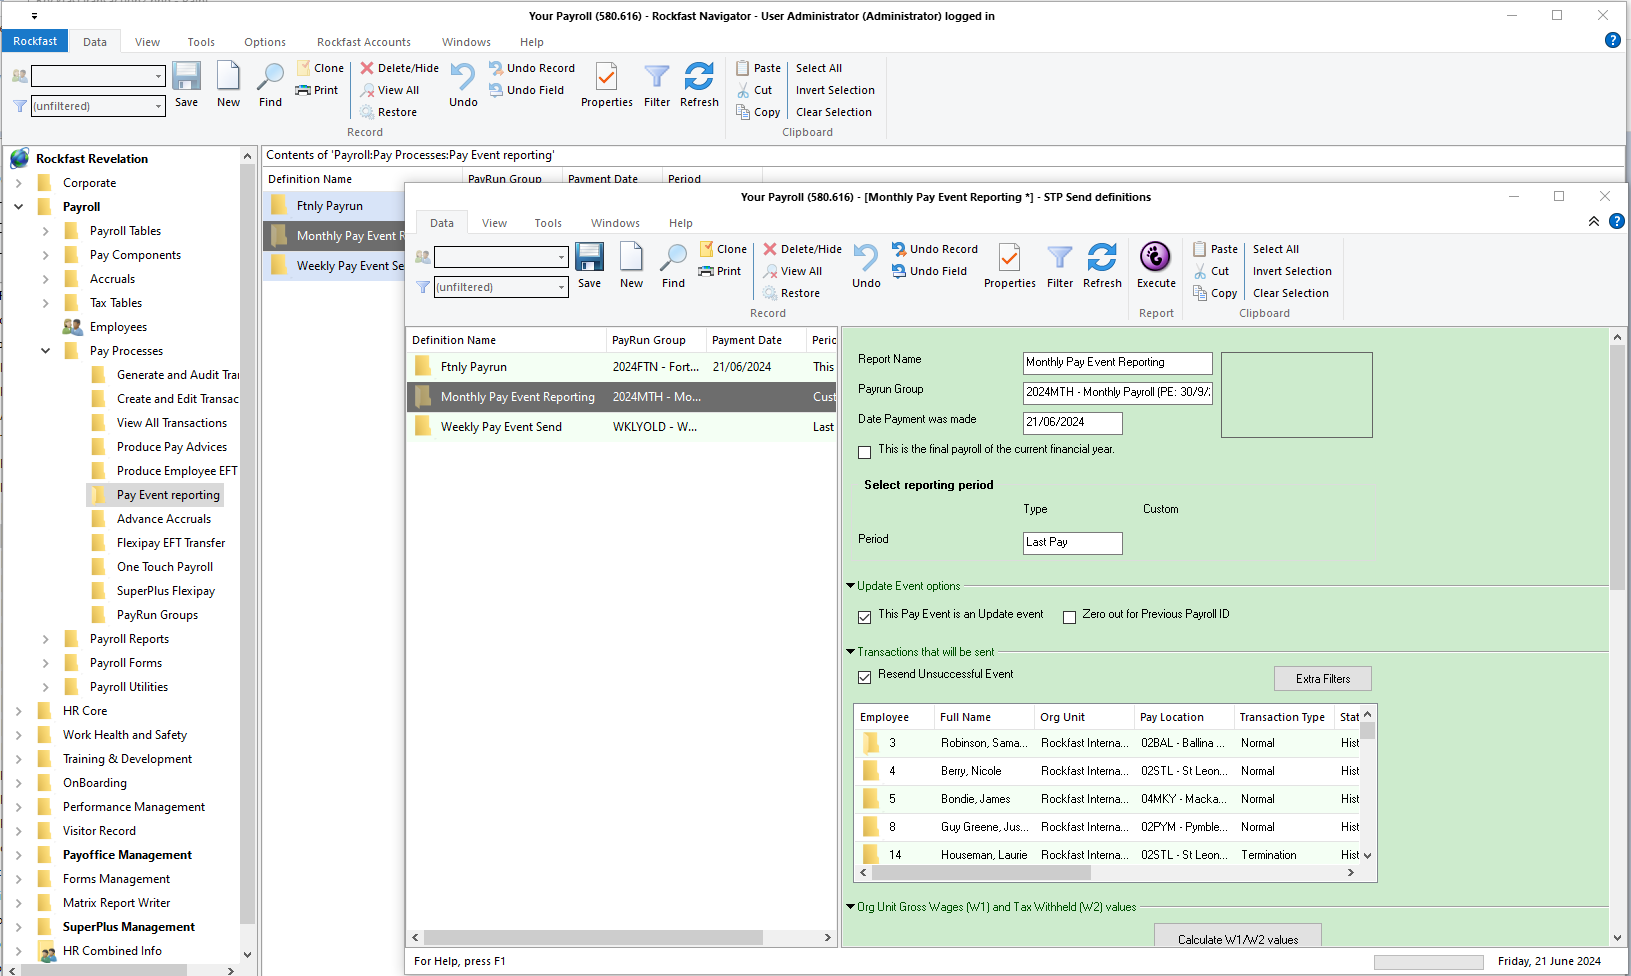Image resolution: width=1631 pixels, height=976 pixels.
Task: Collapse ribbon arrow in STP window
Action: pos(1594,221)
